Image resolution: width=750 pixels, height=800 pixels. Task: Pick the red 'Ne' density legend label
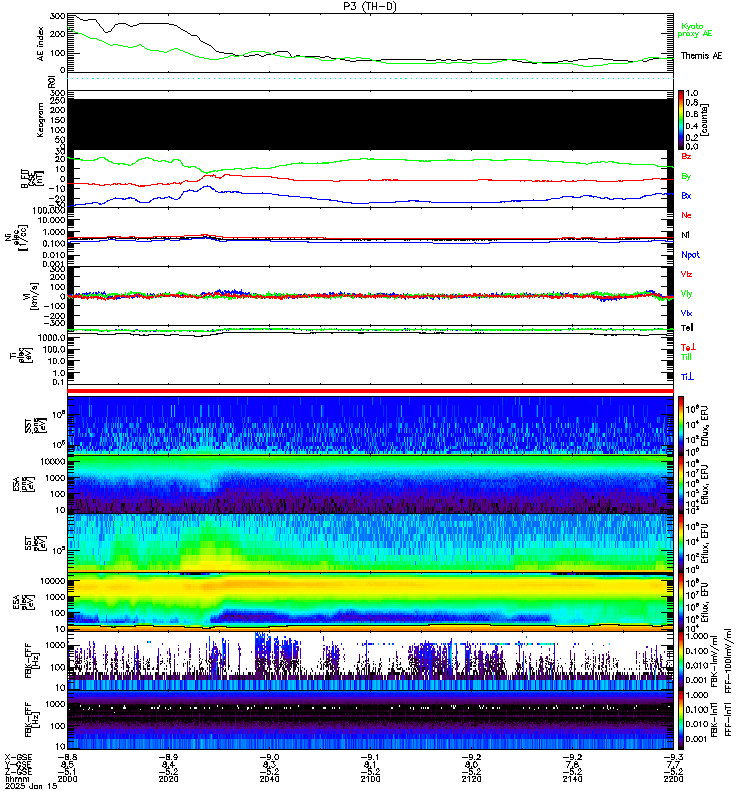[x=686, y=215]
